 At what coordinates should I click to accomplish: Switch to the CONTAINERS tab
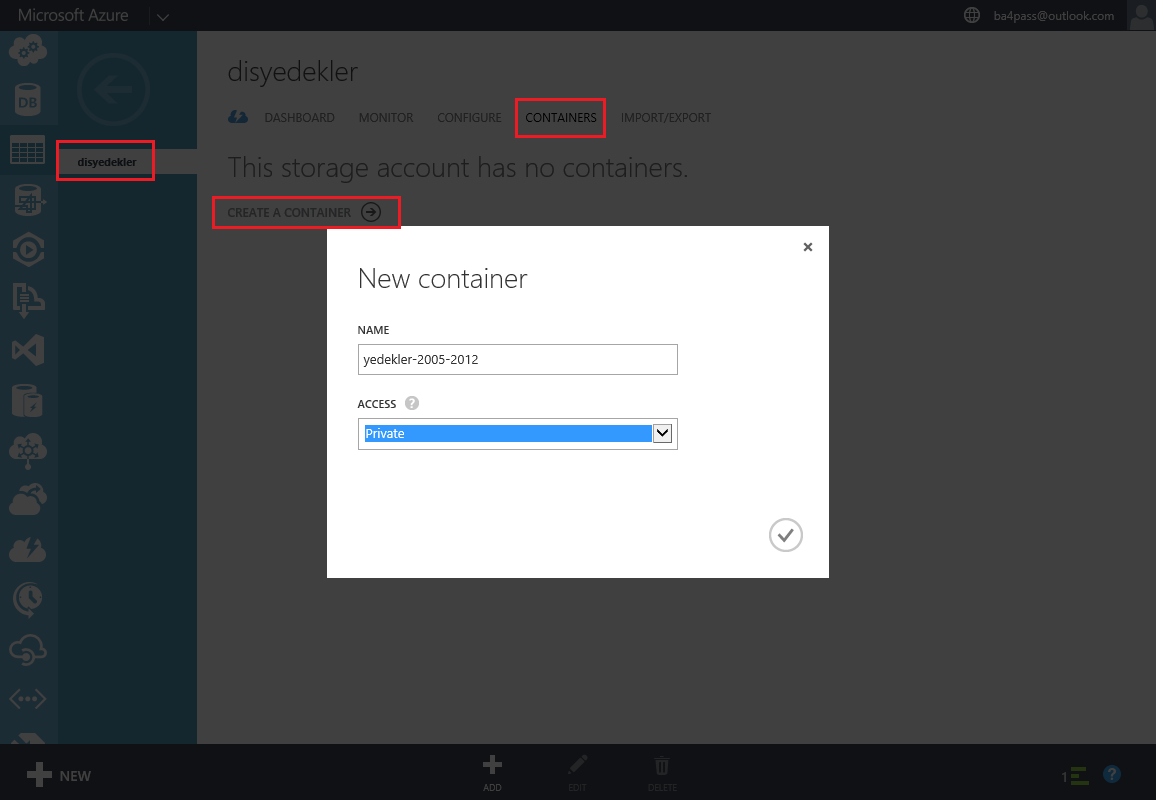point(561,118)
